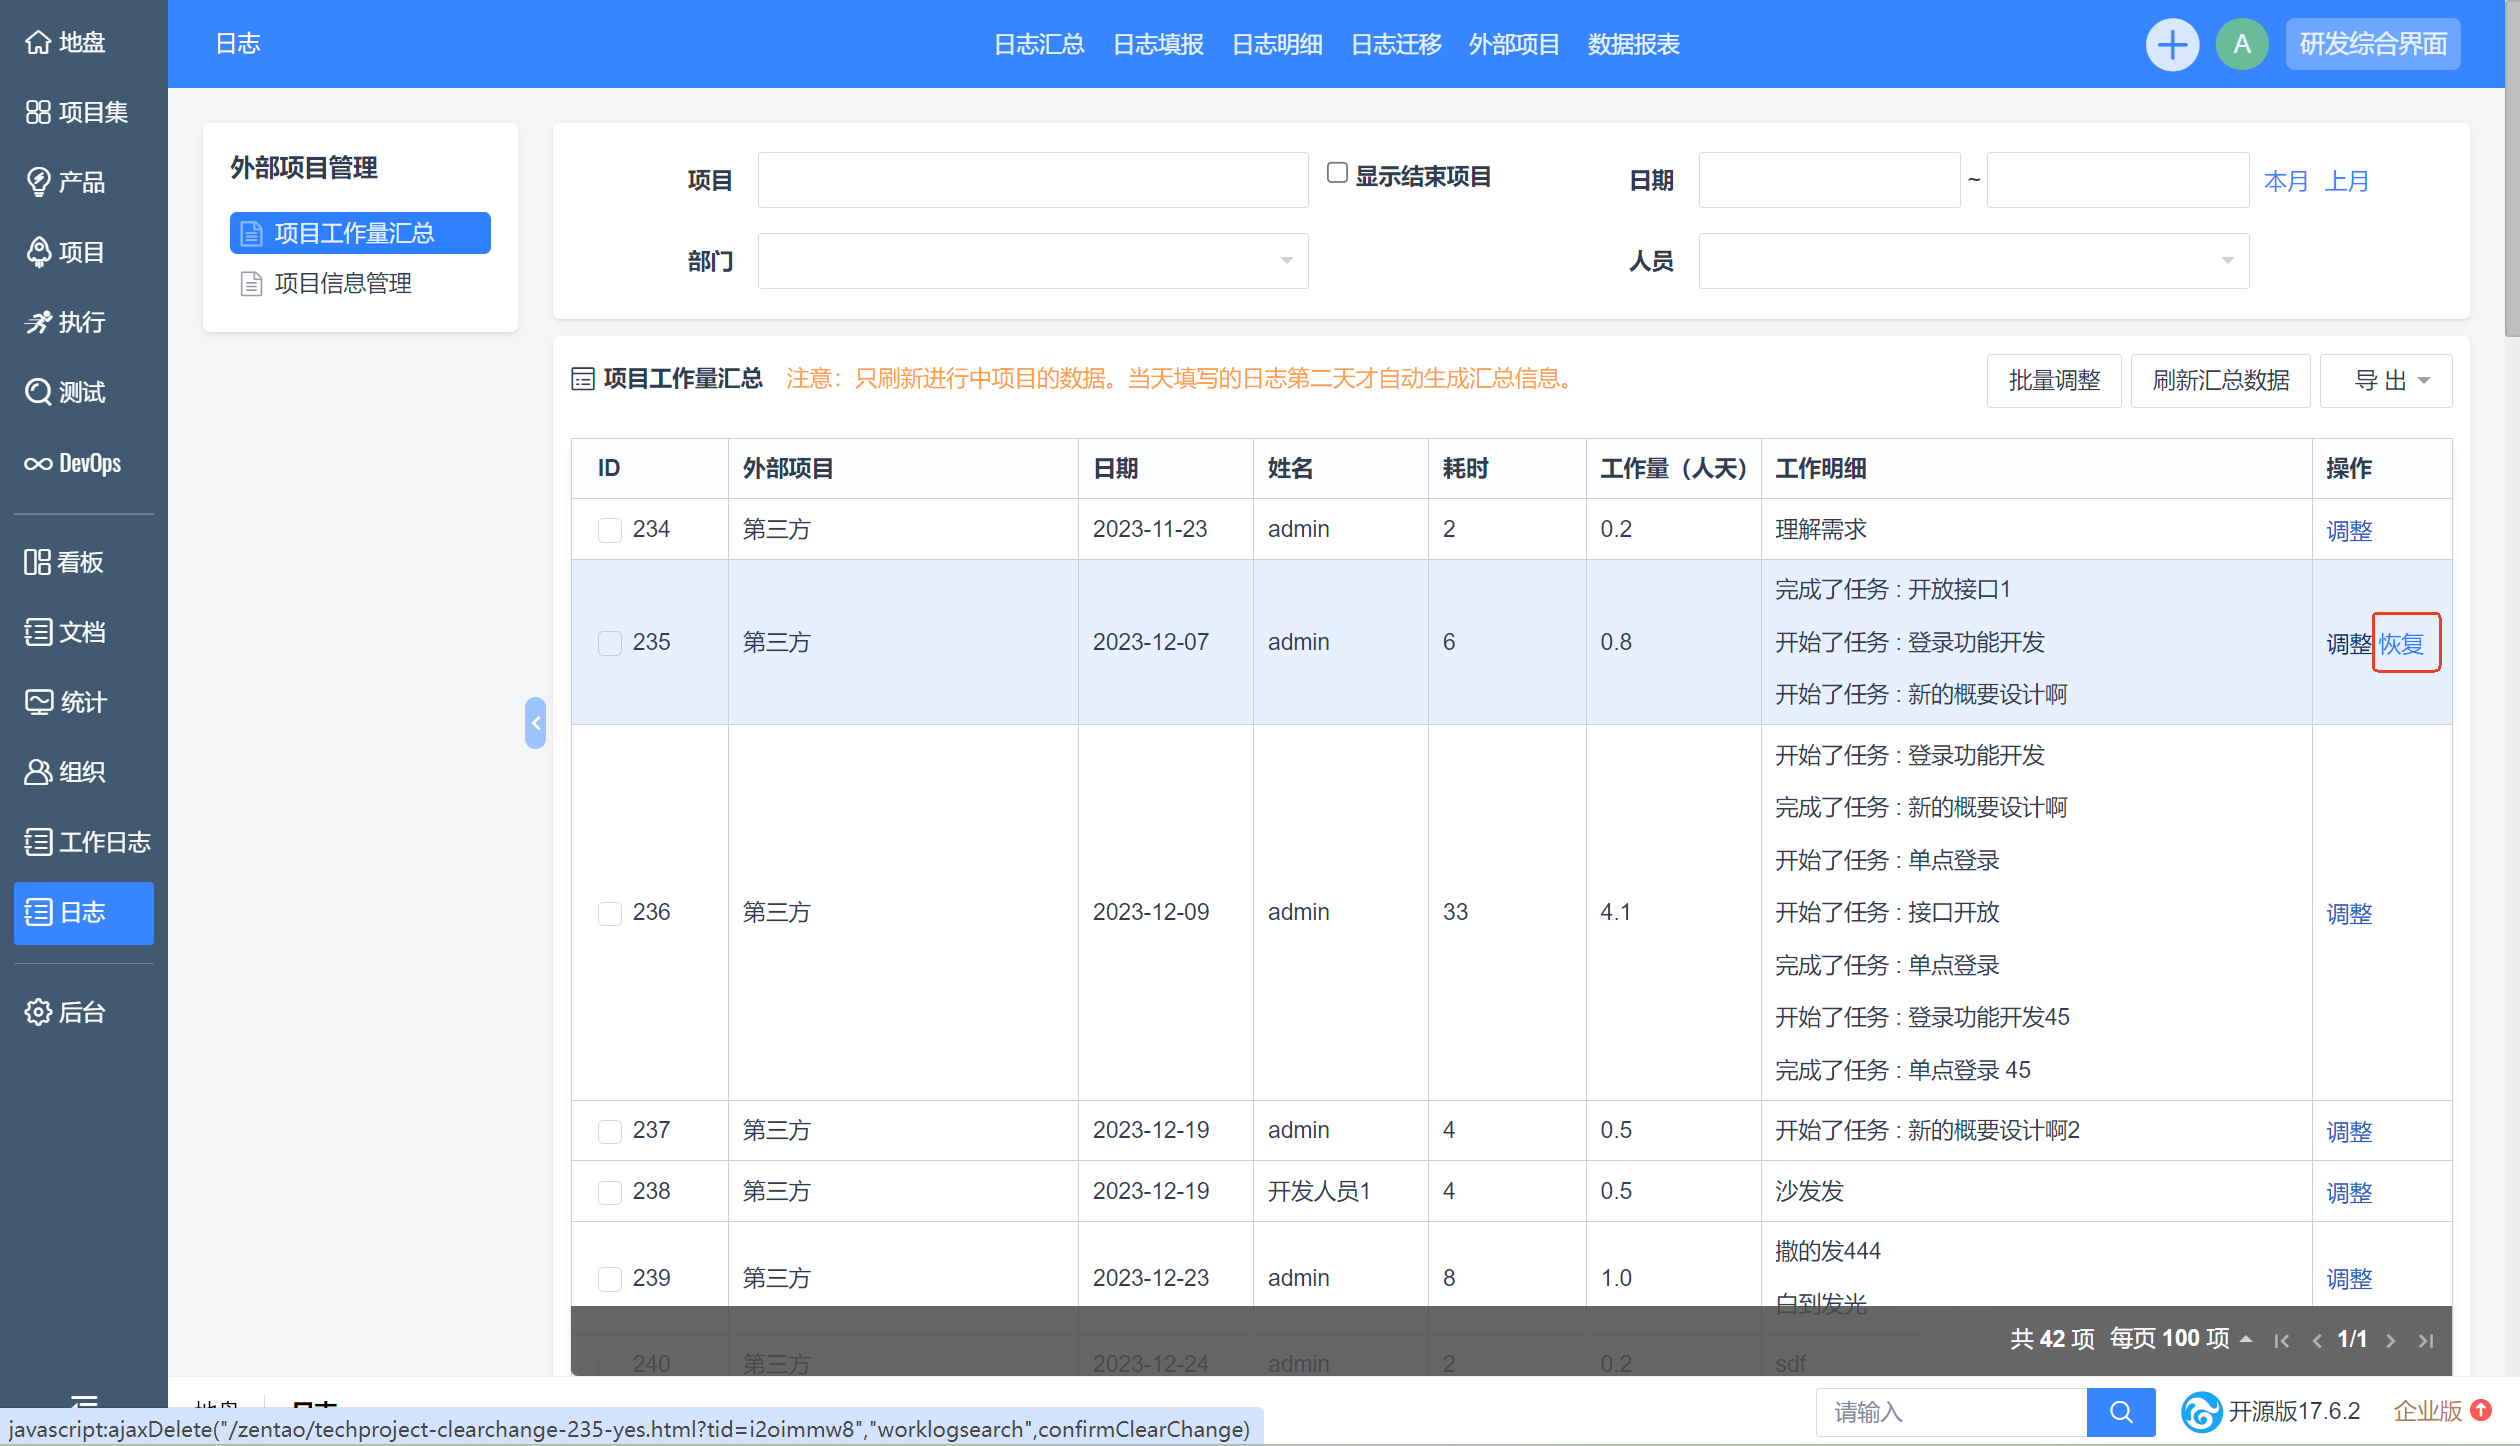Go to the next page arrow

click(2391, 1341)
